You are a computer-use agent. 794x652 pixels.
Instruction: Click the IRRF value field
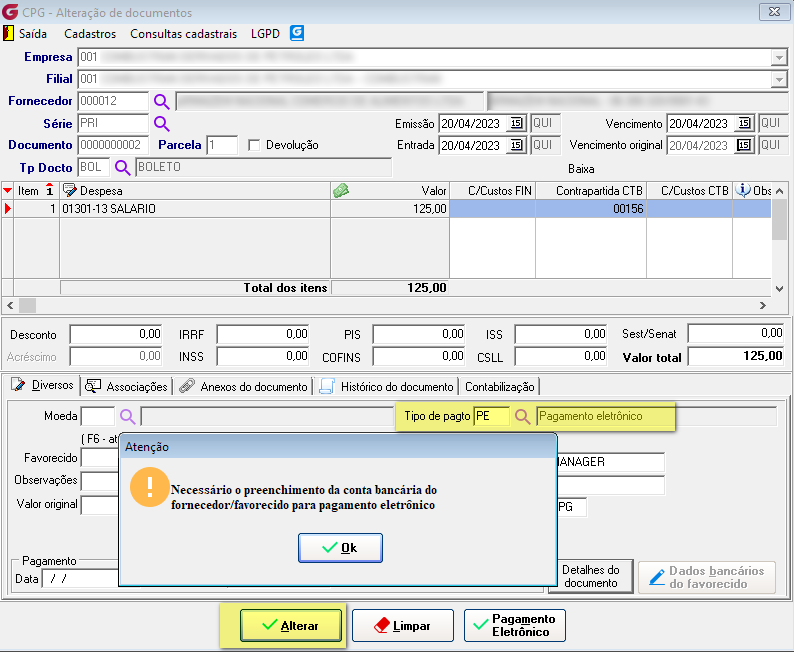(263, 334)
